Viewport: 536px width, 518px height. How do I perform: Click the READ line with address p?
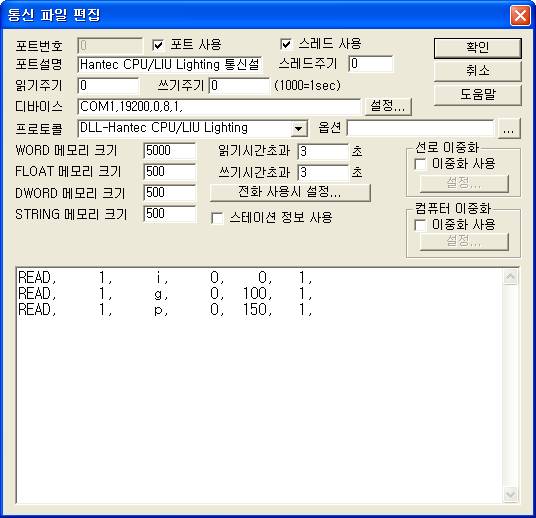[165, 310]
